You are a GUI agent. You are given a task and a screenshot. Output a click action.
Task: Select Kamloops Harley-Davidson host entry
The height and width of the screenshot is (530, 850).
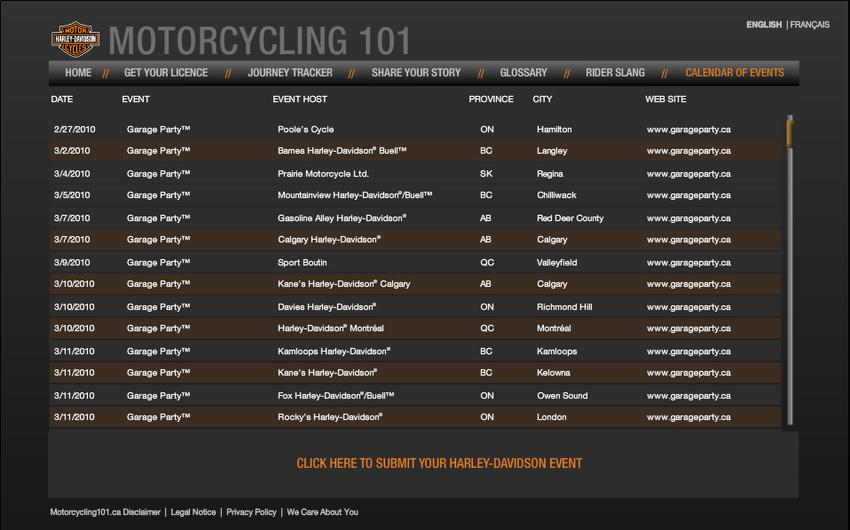[x=334, y=351]
